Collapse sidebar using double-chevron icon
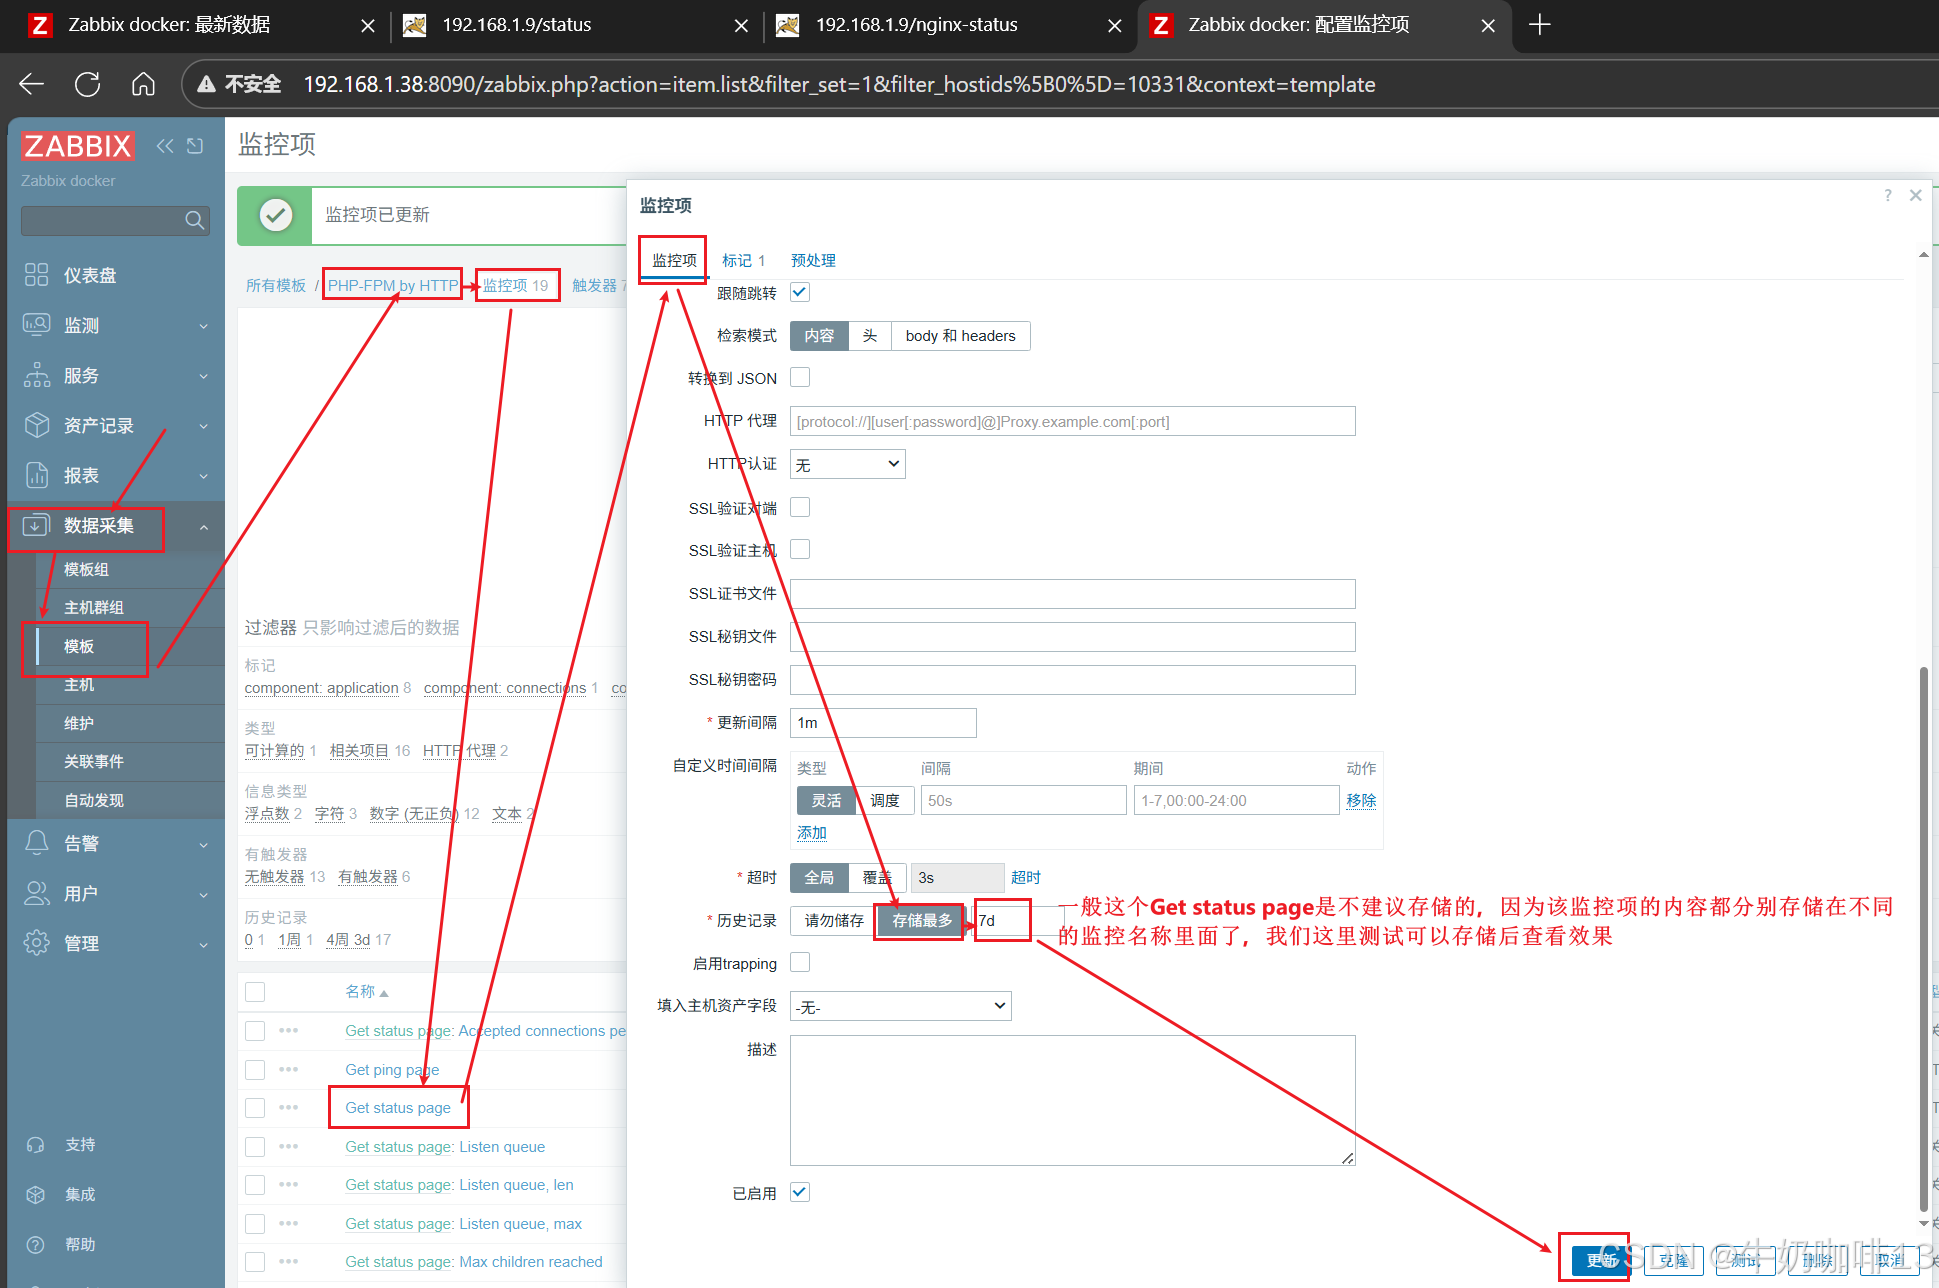The width and height of the screenshot is (1939, 1288). pos(165,146)
